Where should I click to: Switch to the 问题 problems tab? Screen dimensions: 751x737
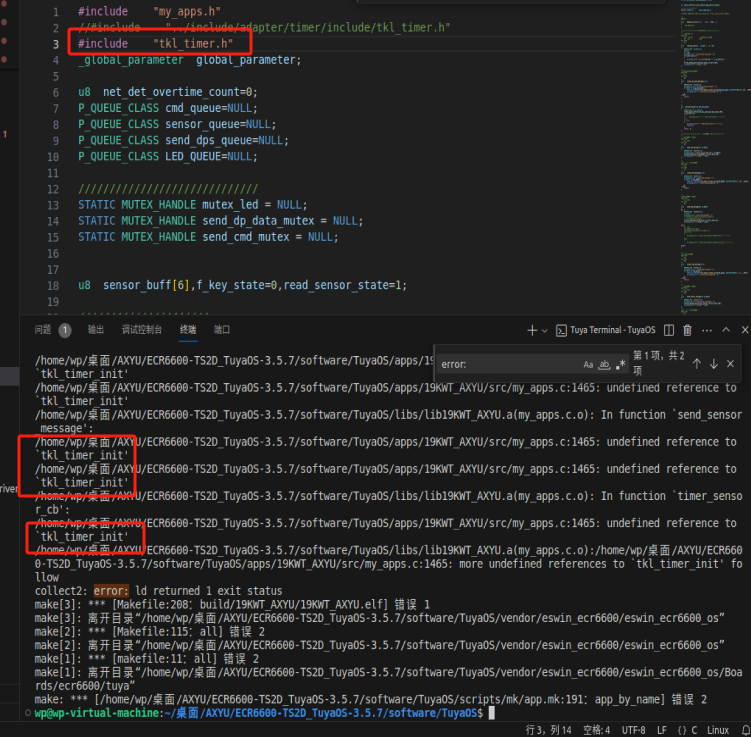43,329
